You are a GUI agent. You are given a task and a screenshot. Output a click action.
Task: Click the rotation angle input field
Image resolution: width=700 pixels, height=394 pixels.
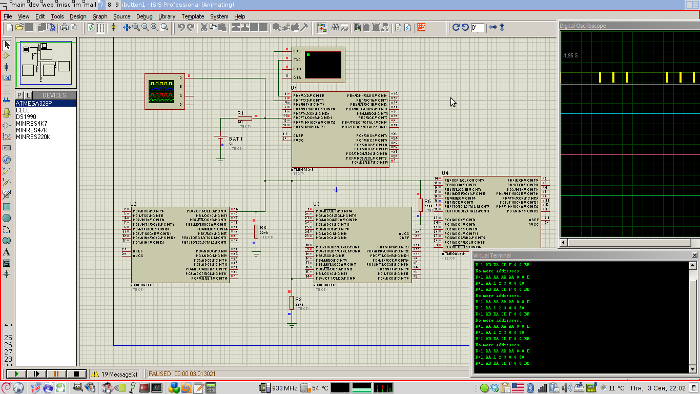[x=478, y=28]
